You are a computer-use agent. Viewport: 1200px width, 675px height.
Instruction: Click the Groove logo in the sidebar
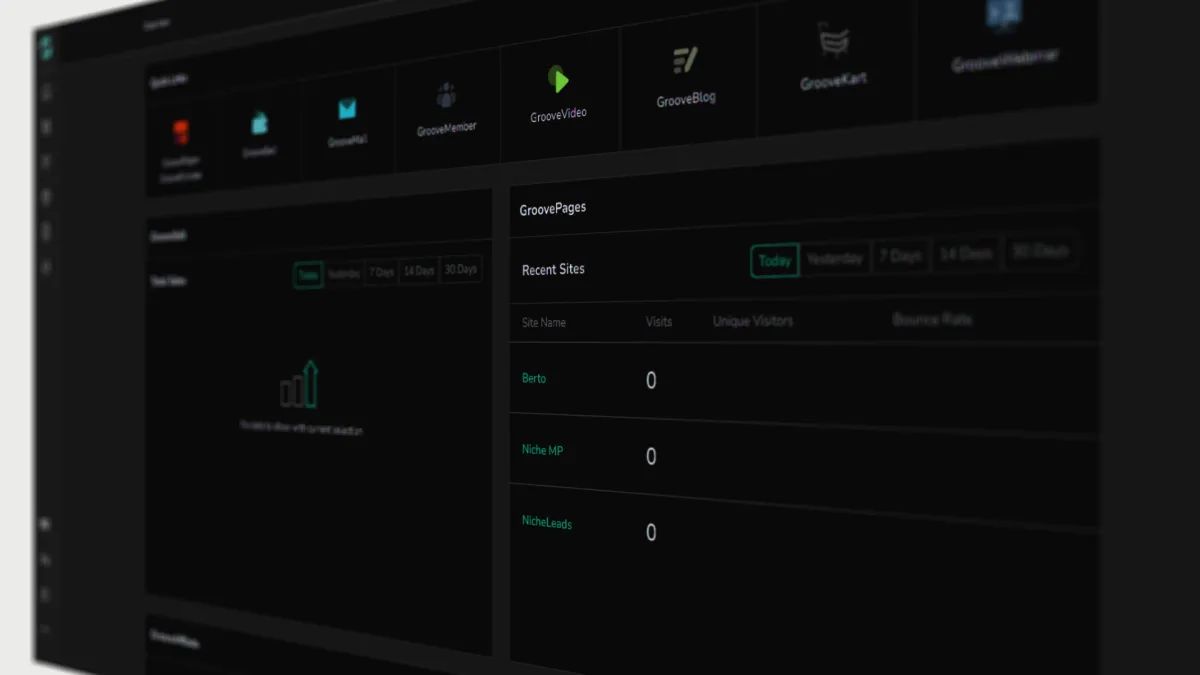coord(47,47)
